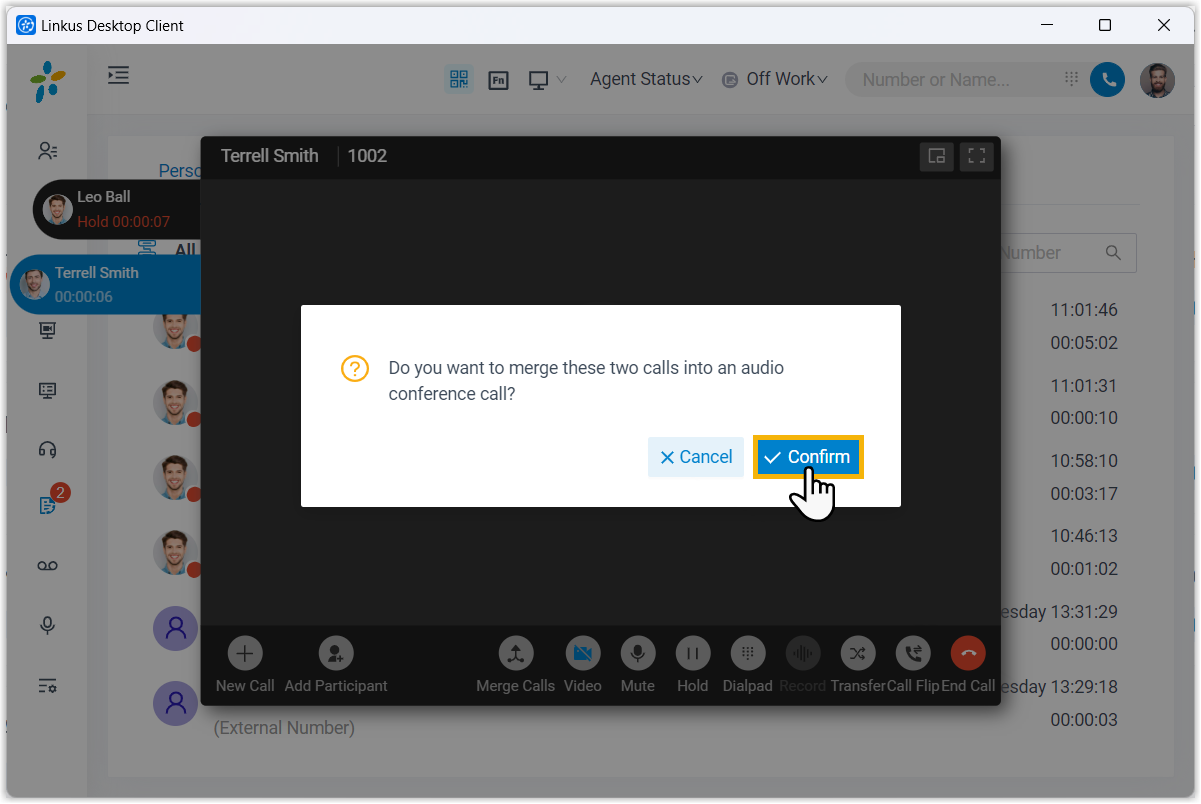Image resolution: width=1201 pixels, height=804 pixels.
Task: Open the operator panel sidebar icon
Action: point(47,390)
